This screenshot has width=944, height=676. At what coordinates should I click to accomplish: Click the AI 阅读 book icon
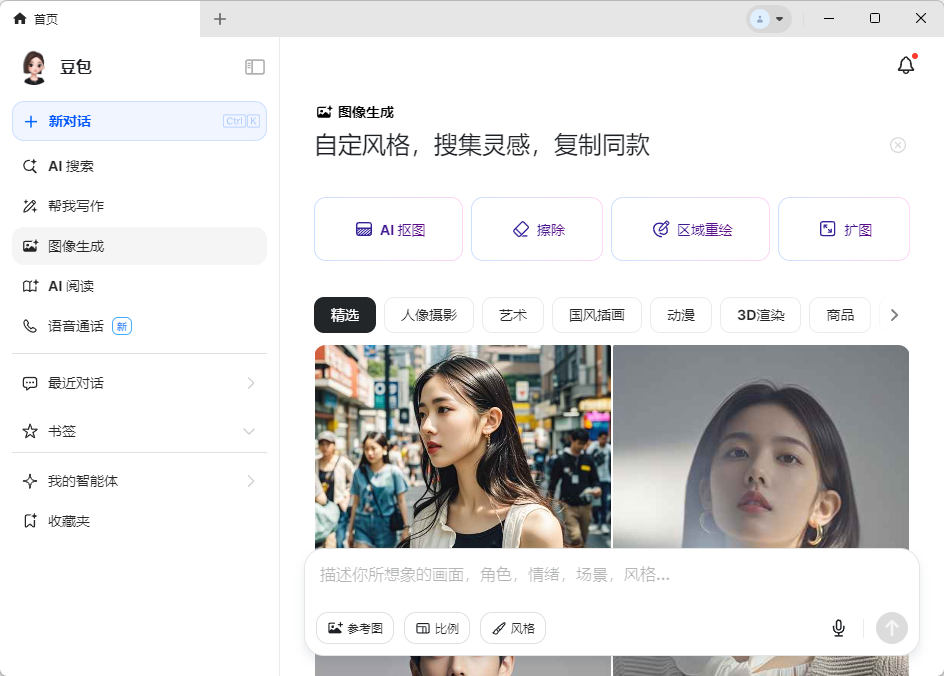(x=30, y=286)
